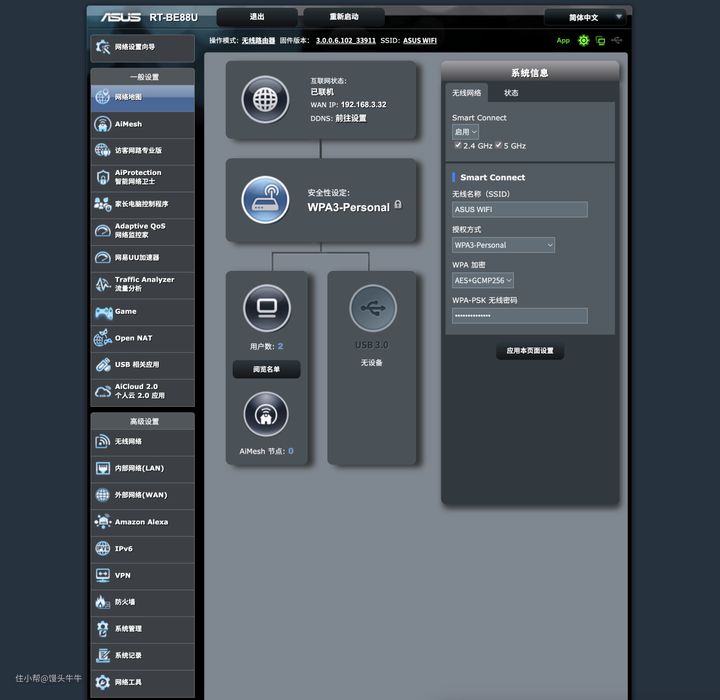Open the Smart Connect enable dropdown

pos(465,131)
